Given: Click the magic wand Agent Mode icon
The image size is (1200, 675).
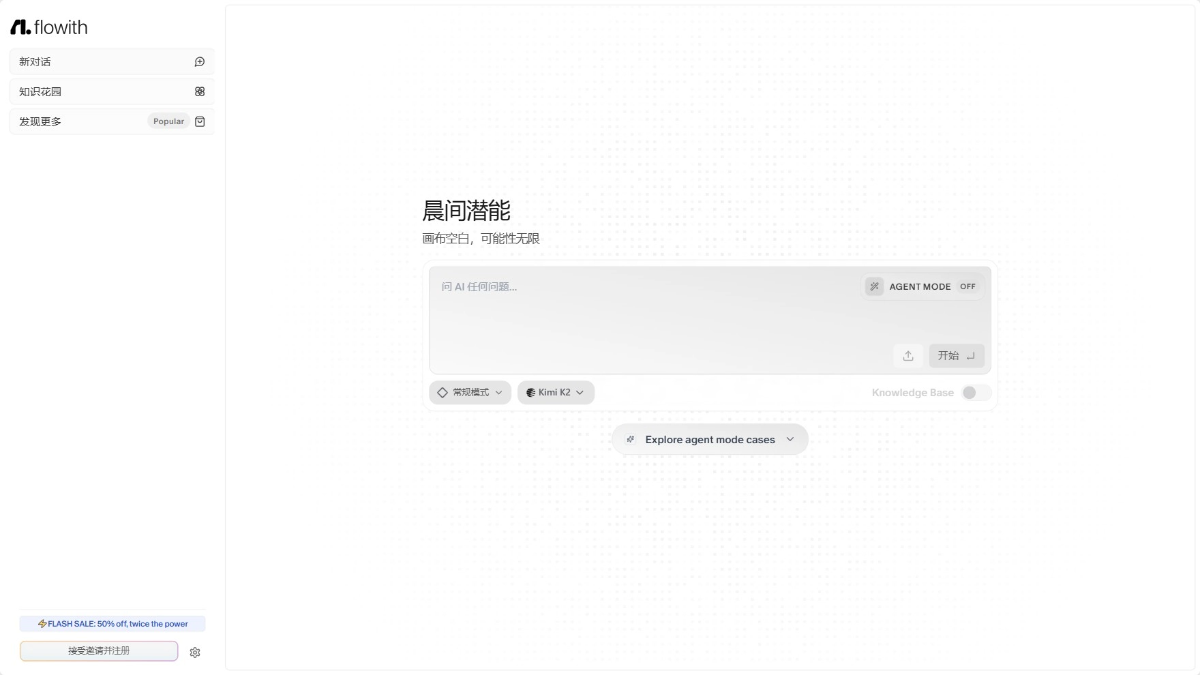Looking at the screenshot, I should 874,287.
